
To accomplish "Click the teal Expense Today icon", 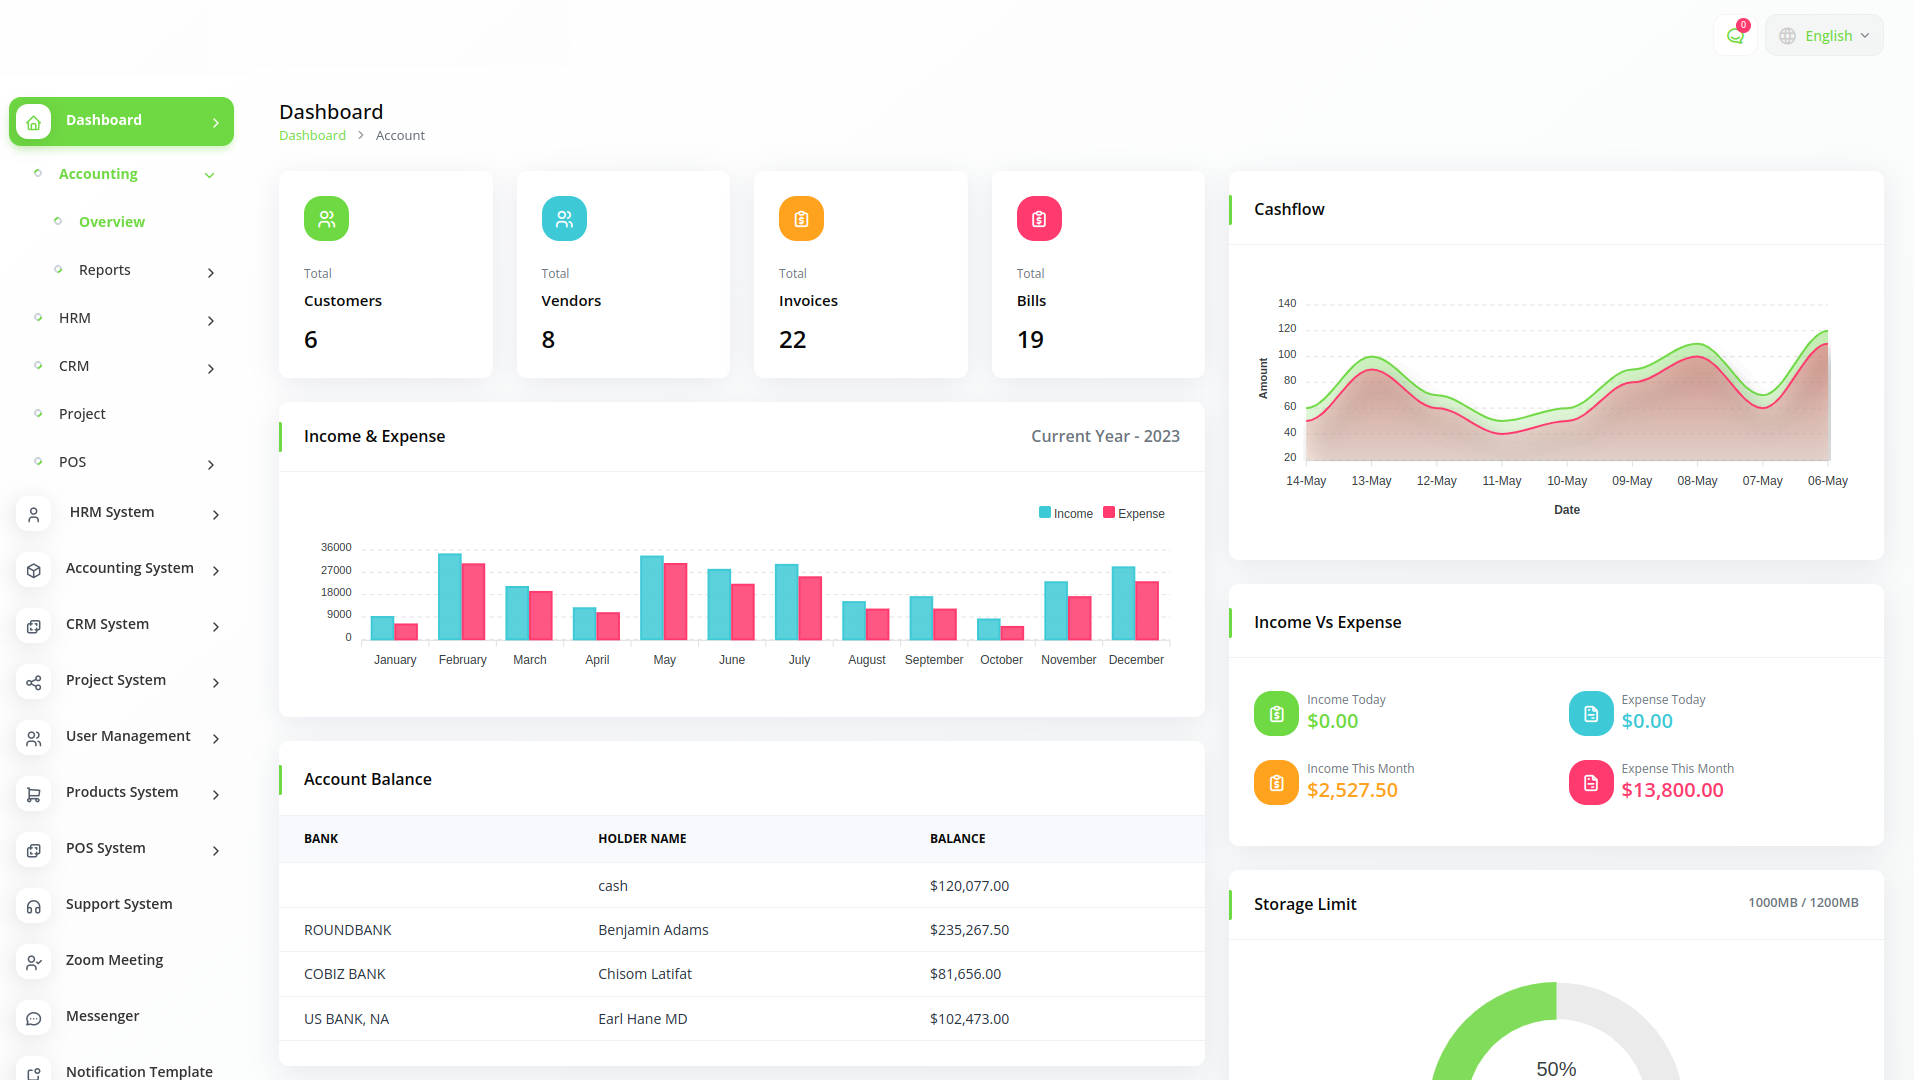I will 1591,714.
